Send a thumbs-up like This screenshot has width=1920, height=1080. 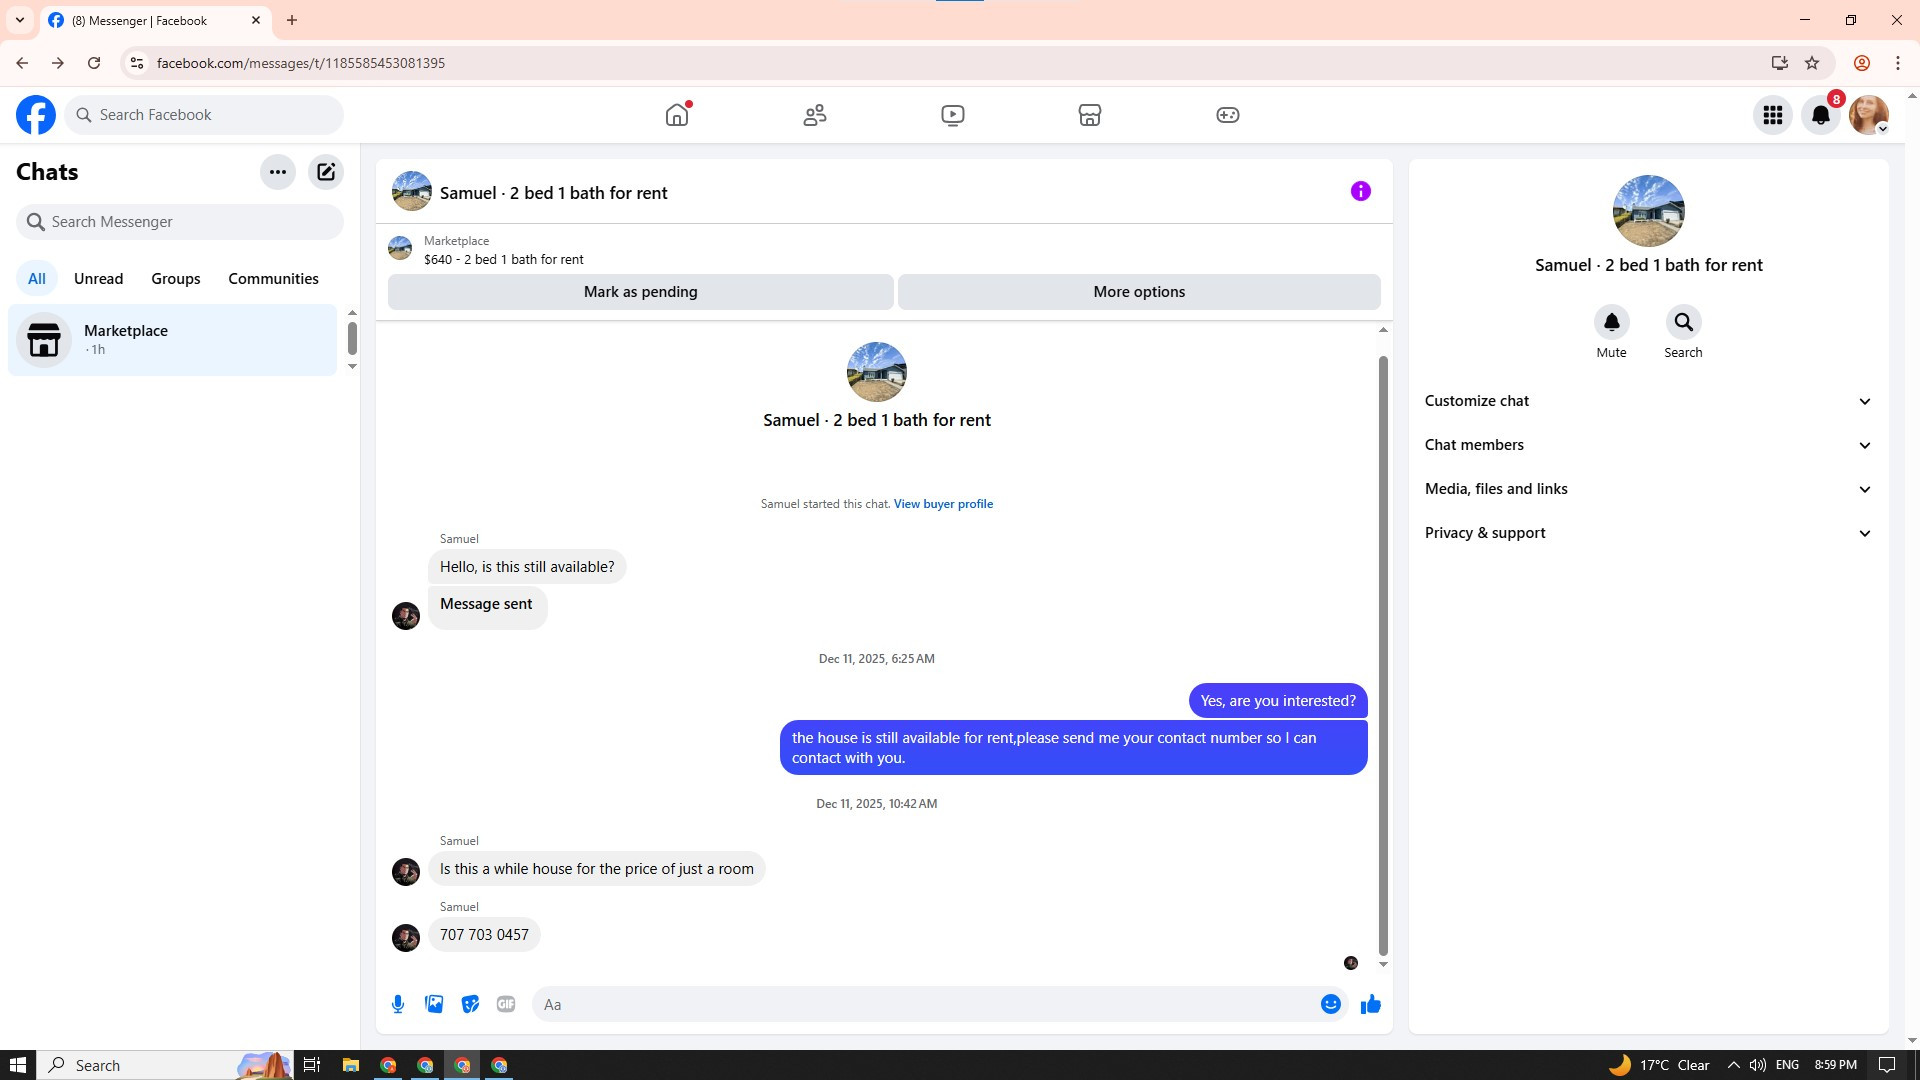click(x=1370, y=1004)
